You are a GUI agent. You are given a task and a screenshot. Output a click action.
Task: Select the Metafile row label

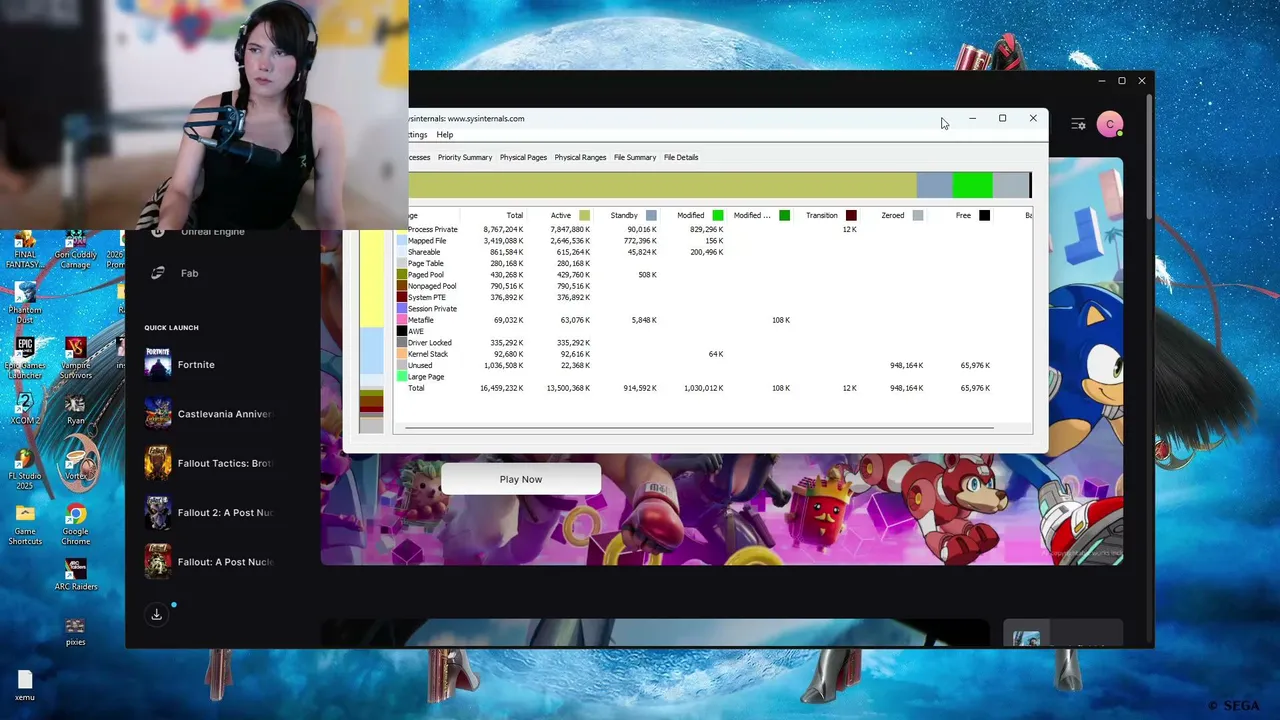tap(420, 320)
